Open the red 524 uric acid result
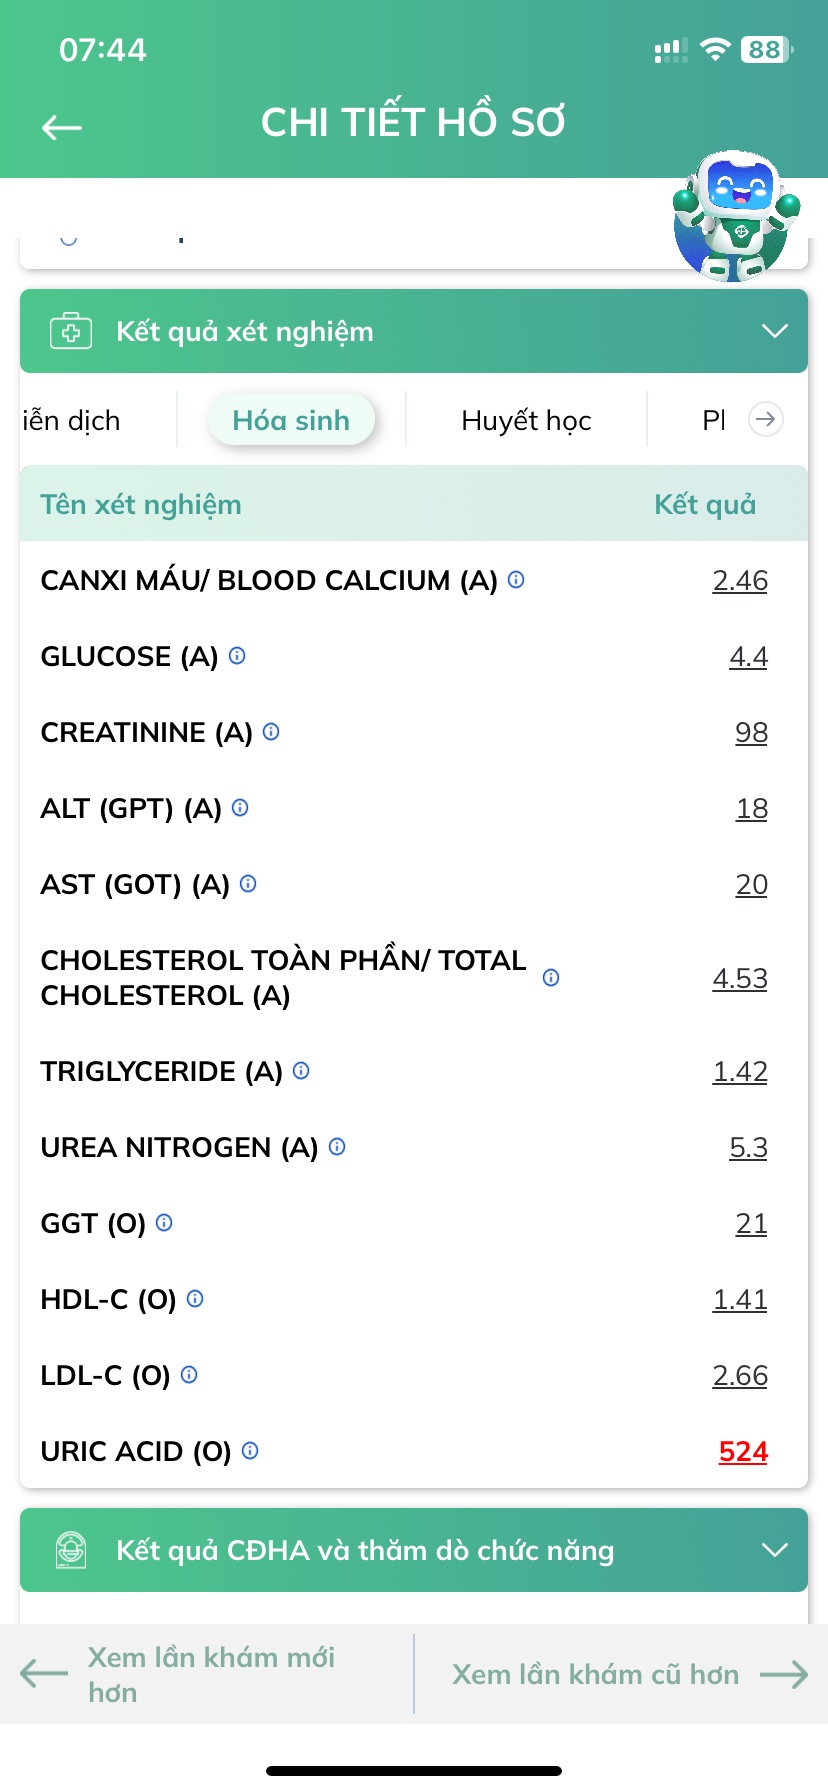This screenshot has height=1792, width=828. point(743,1451)
